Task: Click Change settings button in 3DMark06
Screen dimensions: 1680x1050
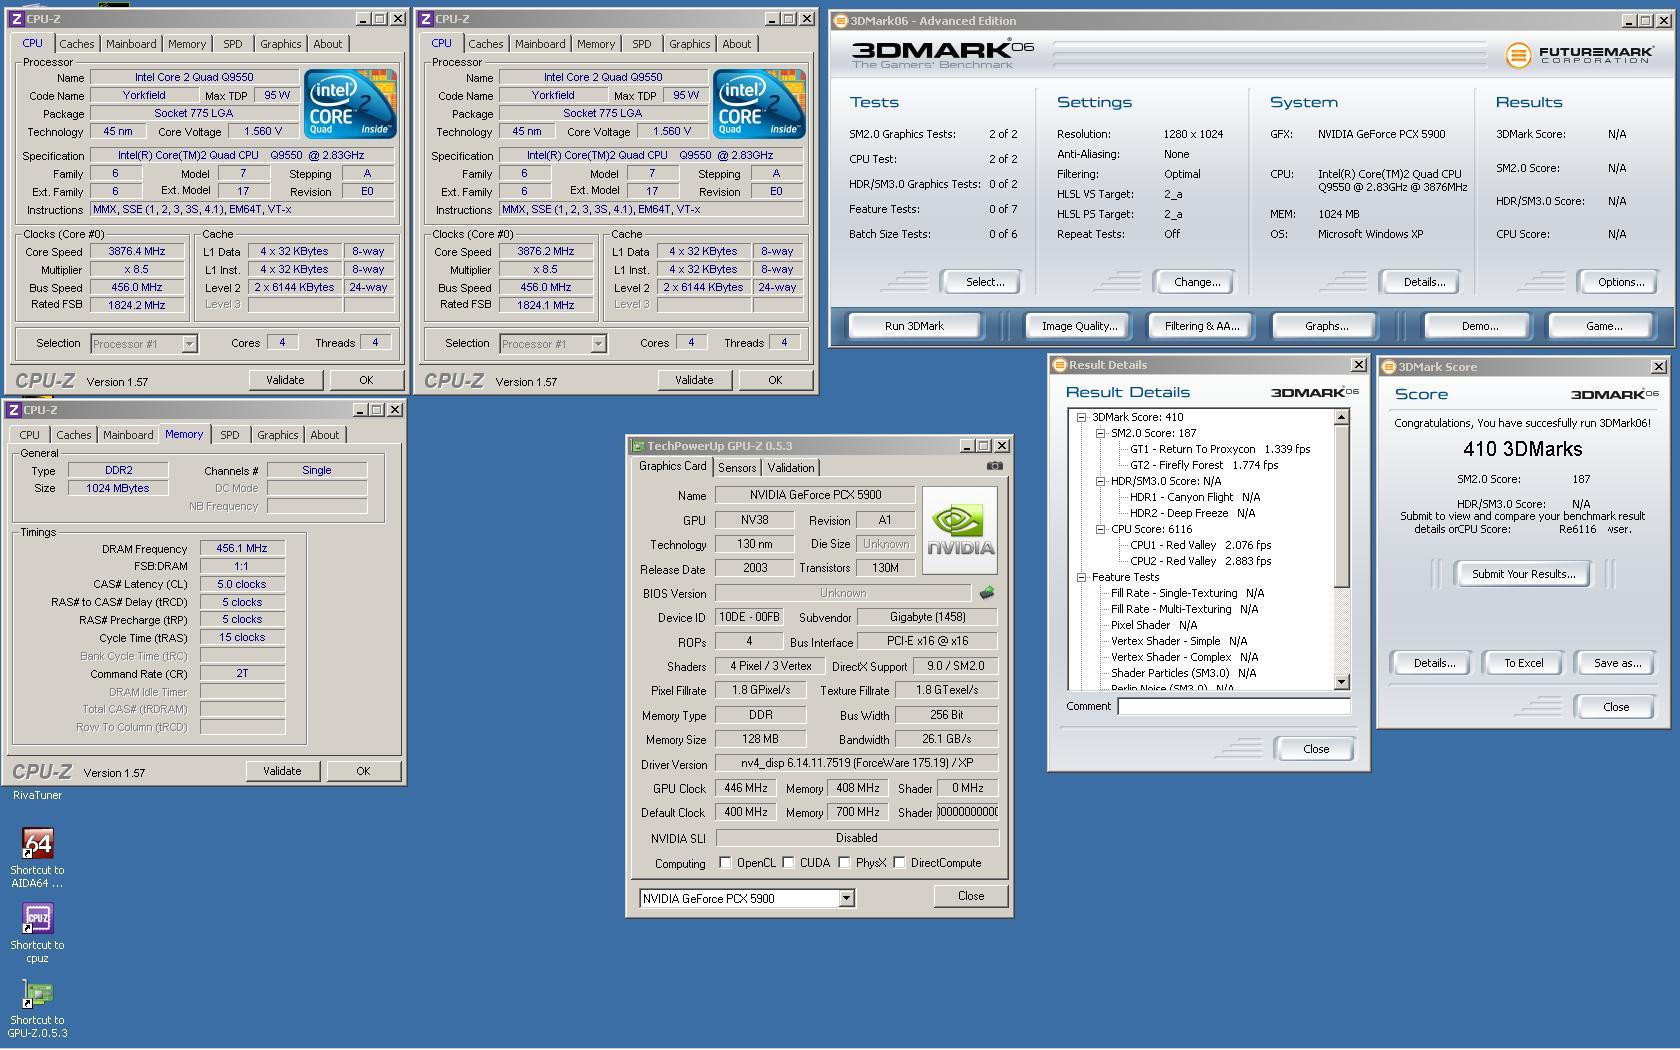Action: [1197, 282]
